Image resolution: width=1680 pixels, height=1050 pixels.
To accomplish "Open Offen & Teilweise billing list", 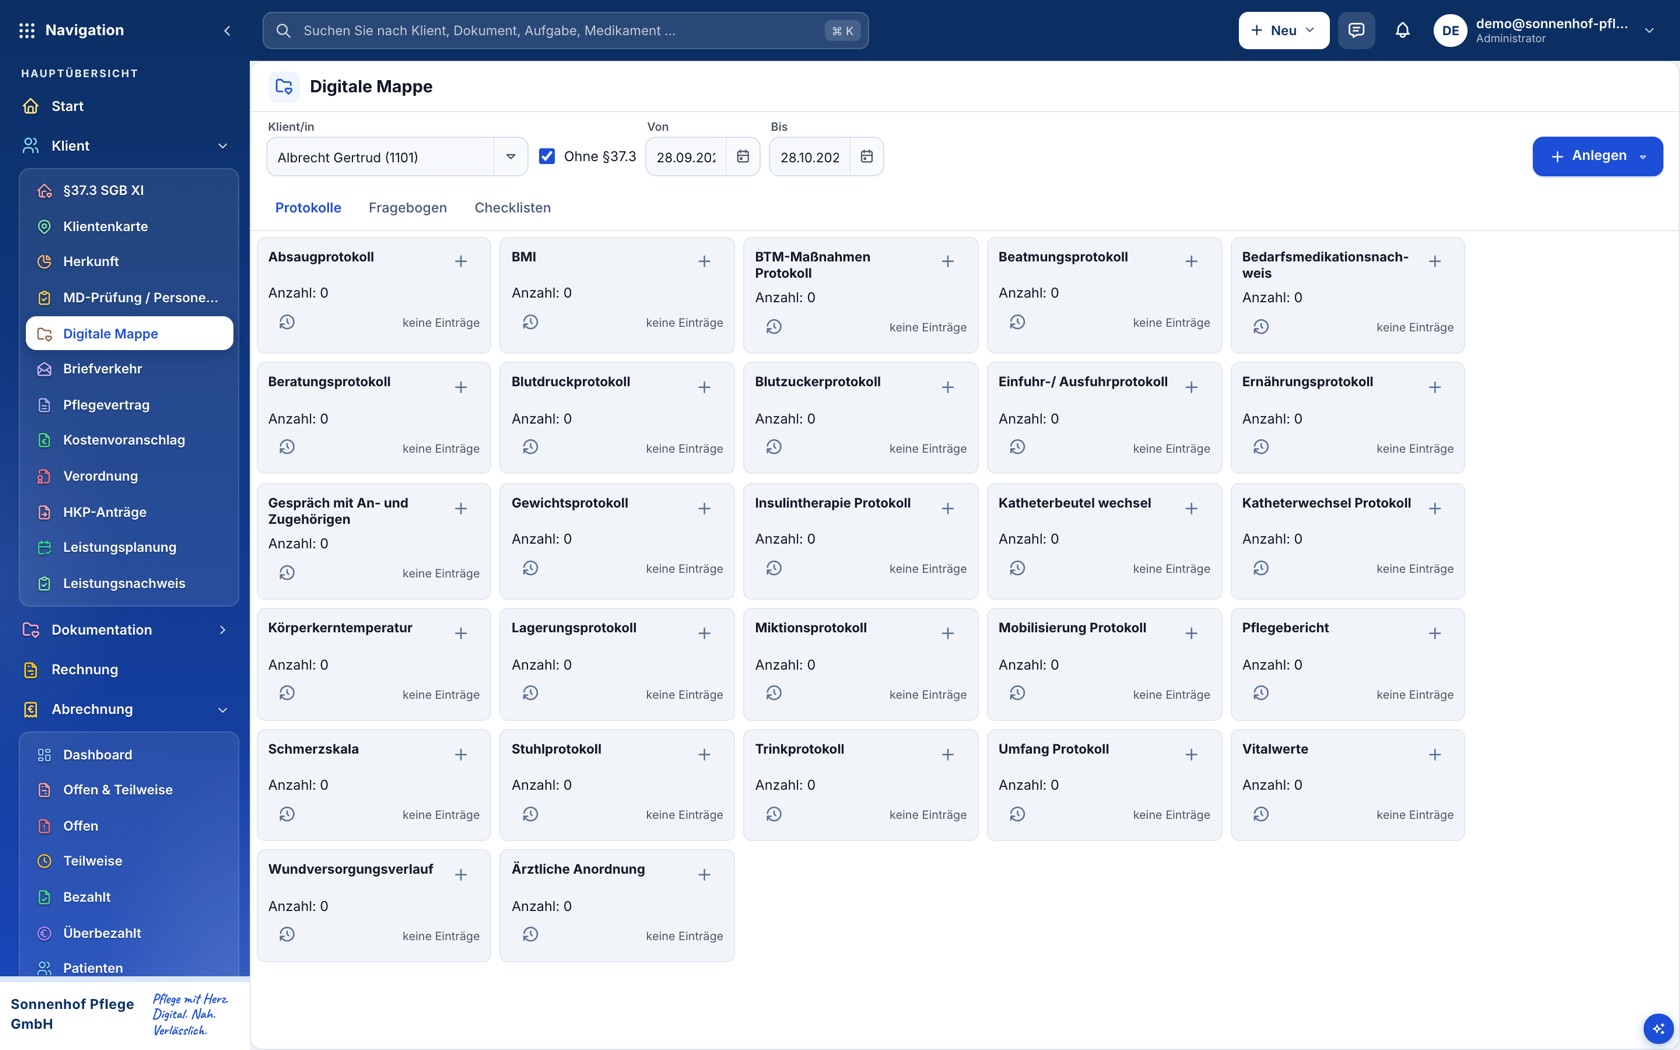I will tap(129, 790).
